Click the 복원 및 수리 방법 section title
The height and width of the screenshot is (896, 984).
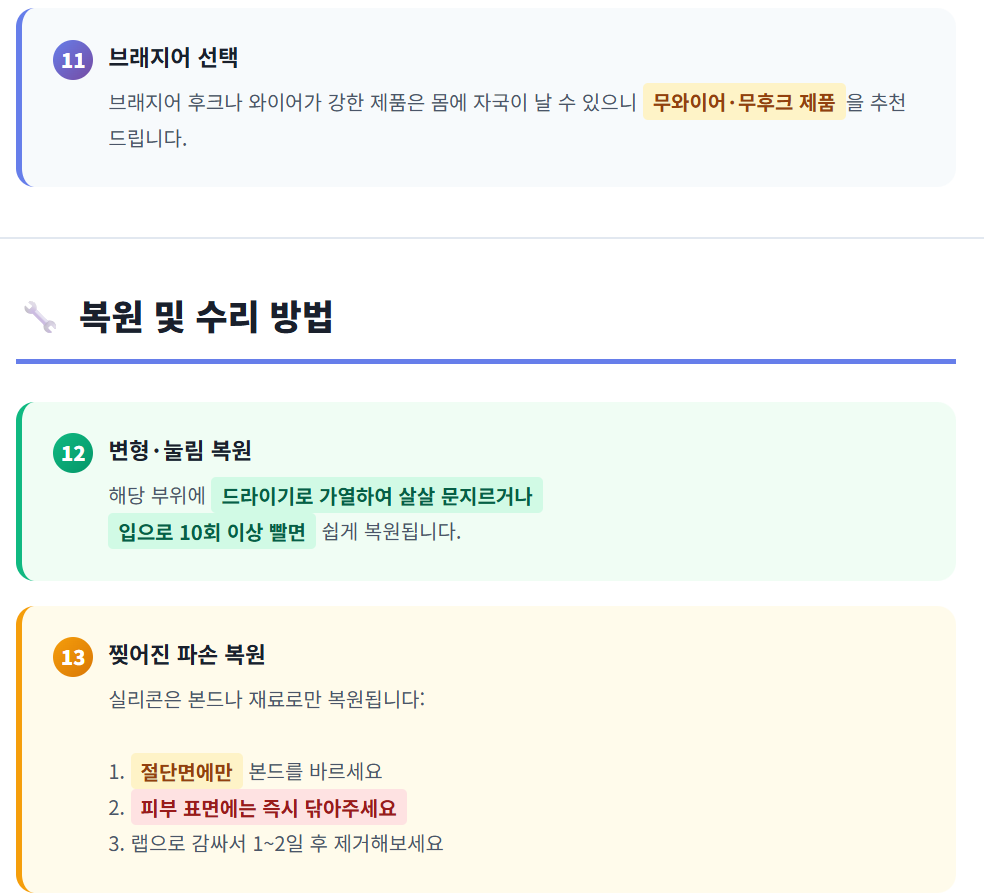(206, 317)
